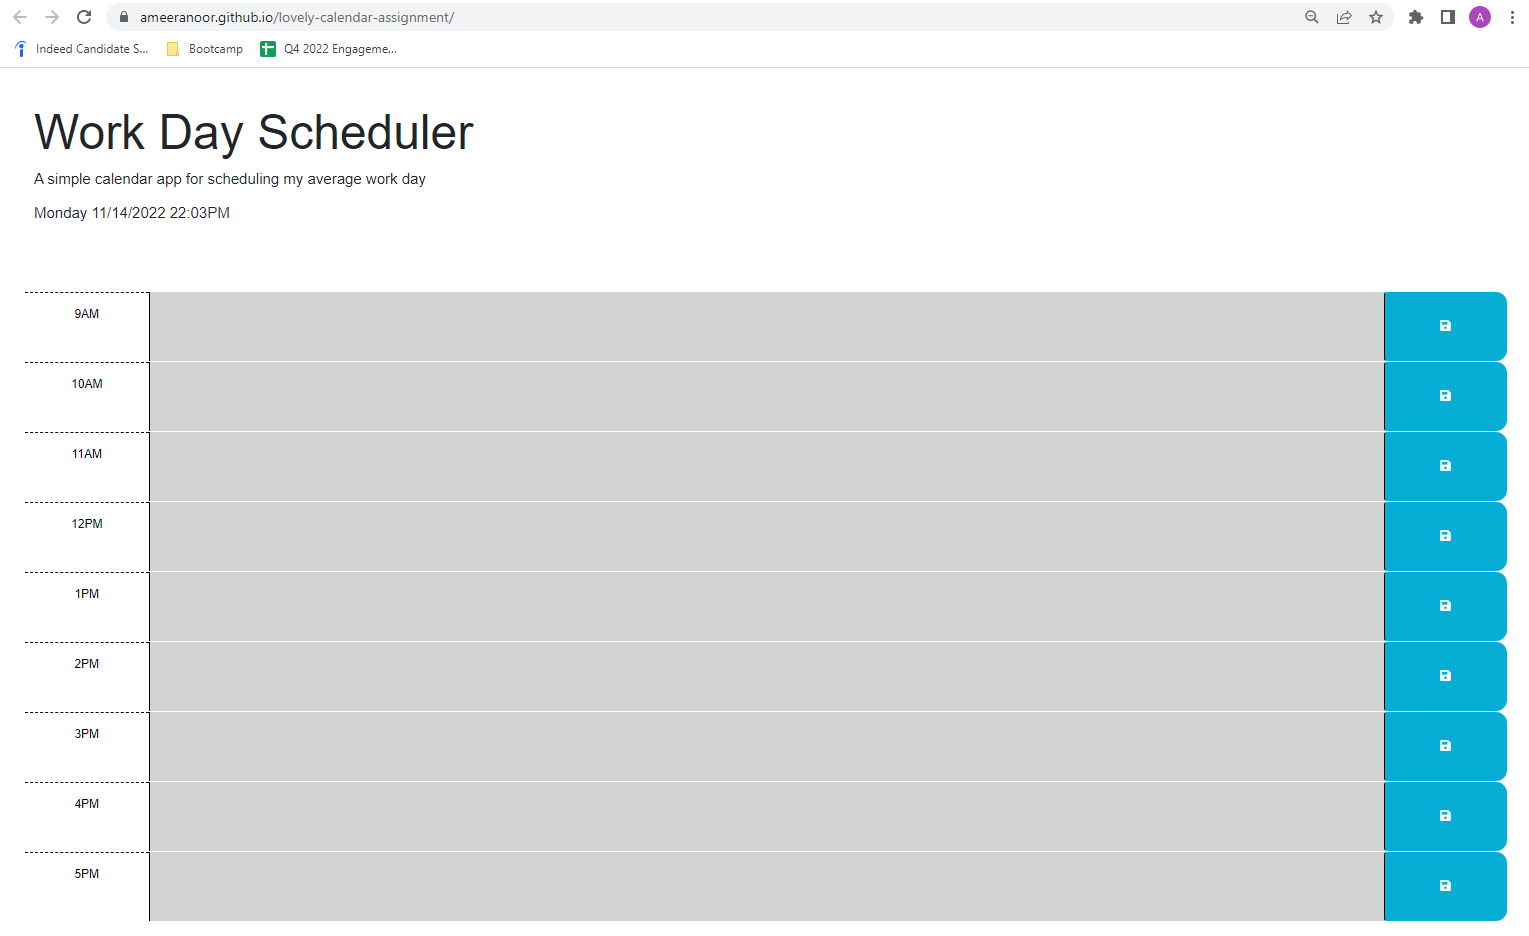Save the 11AM time block entry
This screenshot has width=1529, height=936.
pos(1444,466)
